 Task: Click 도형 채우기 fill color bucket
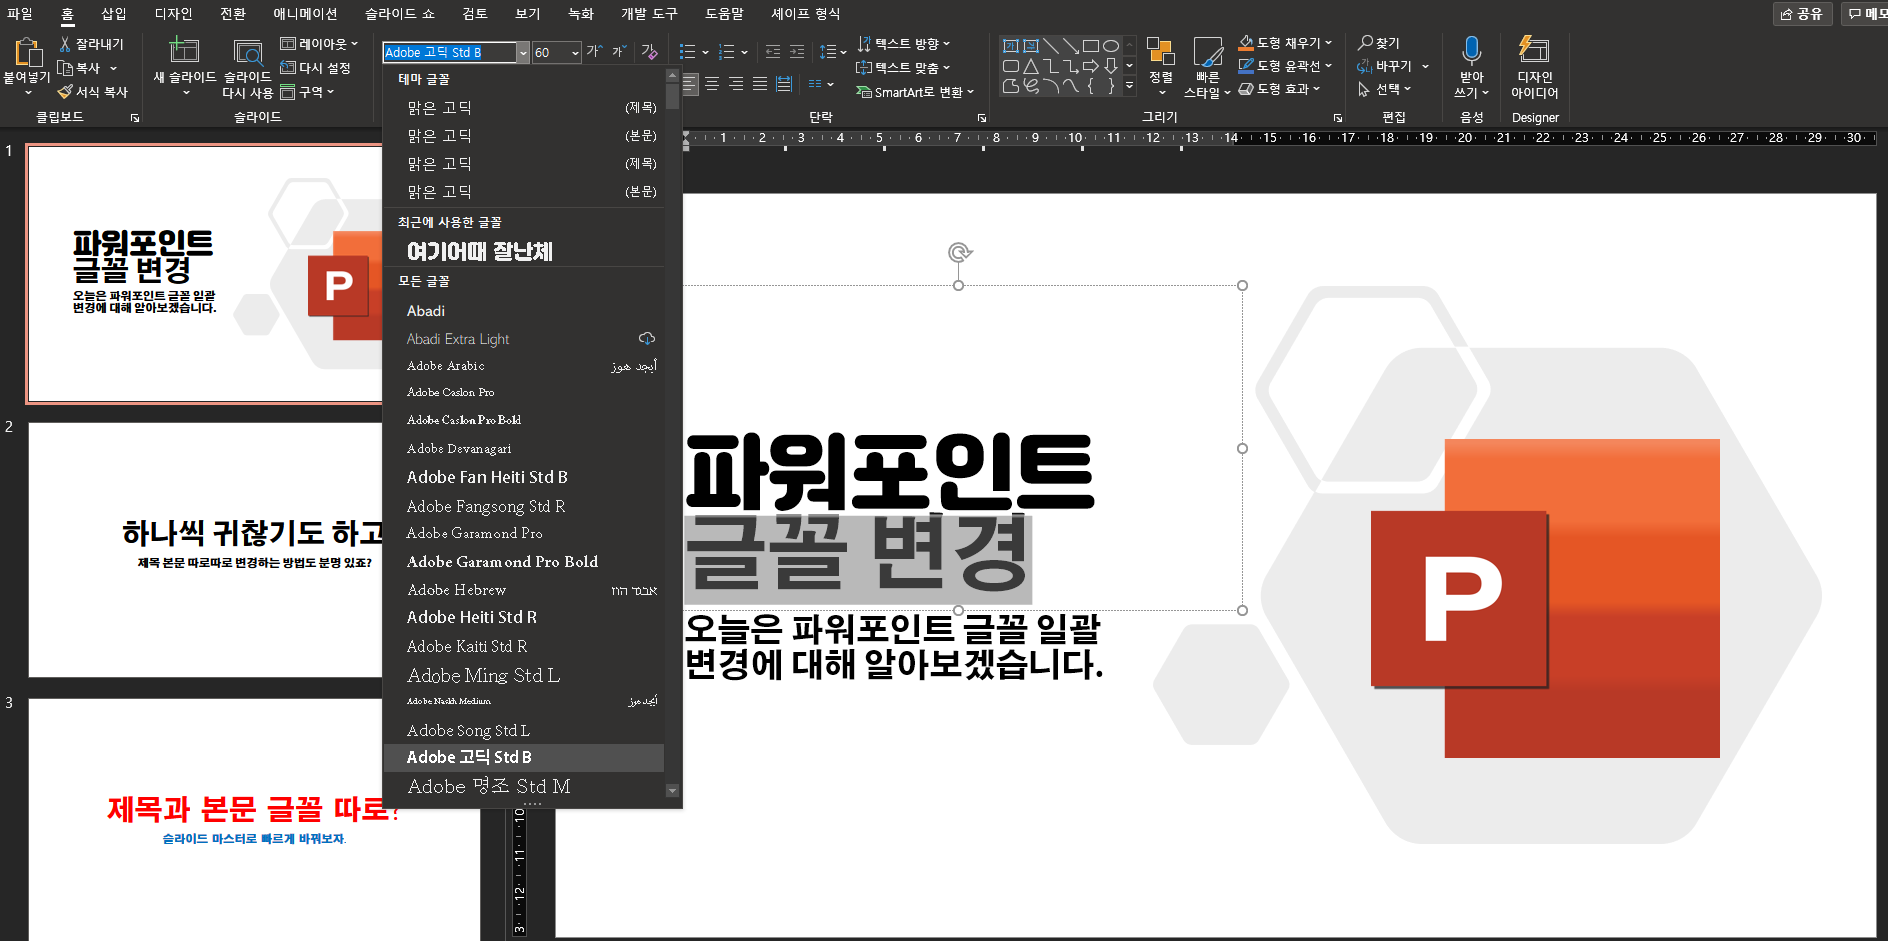tap(1246, 43)
